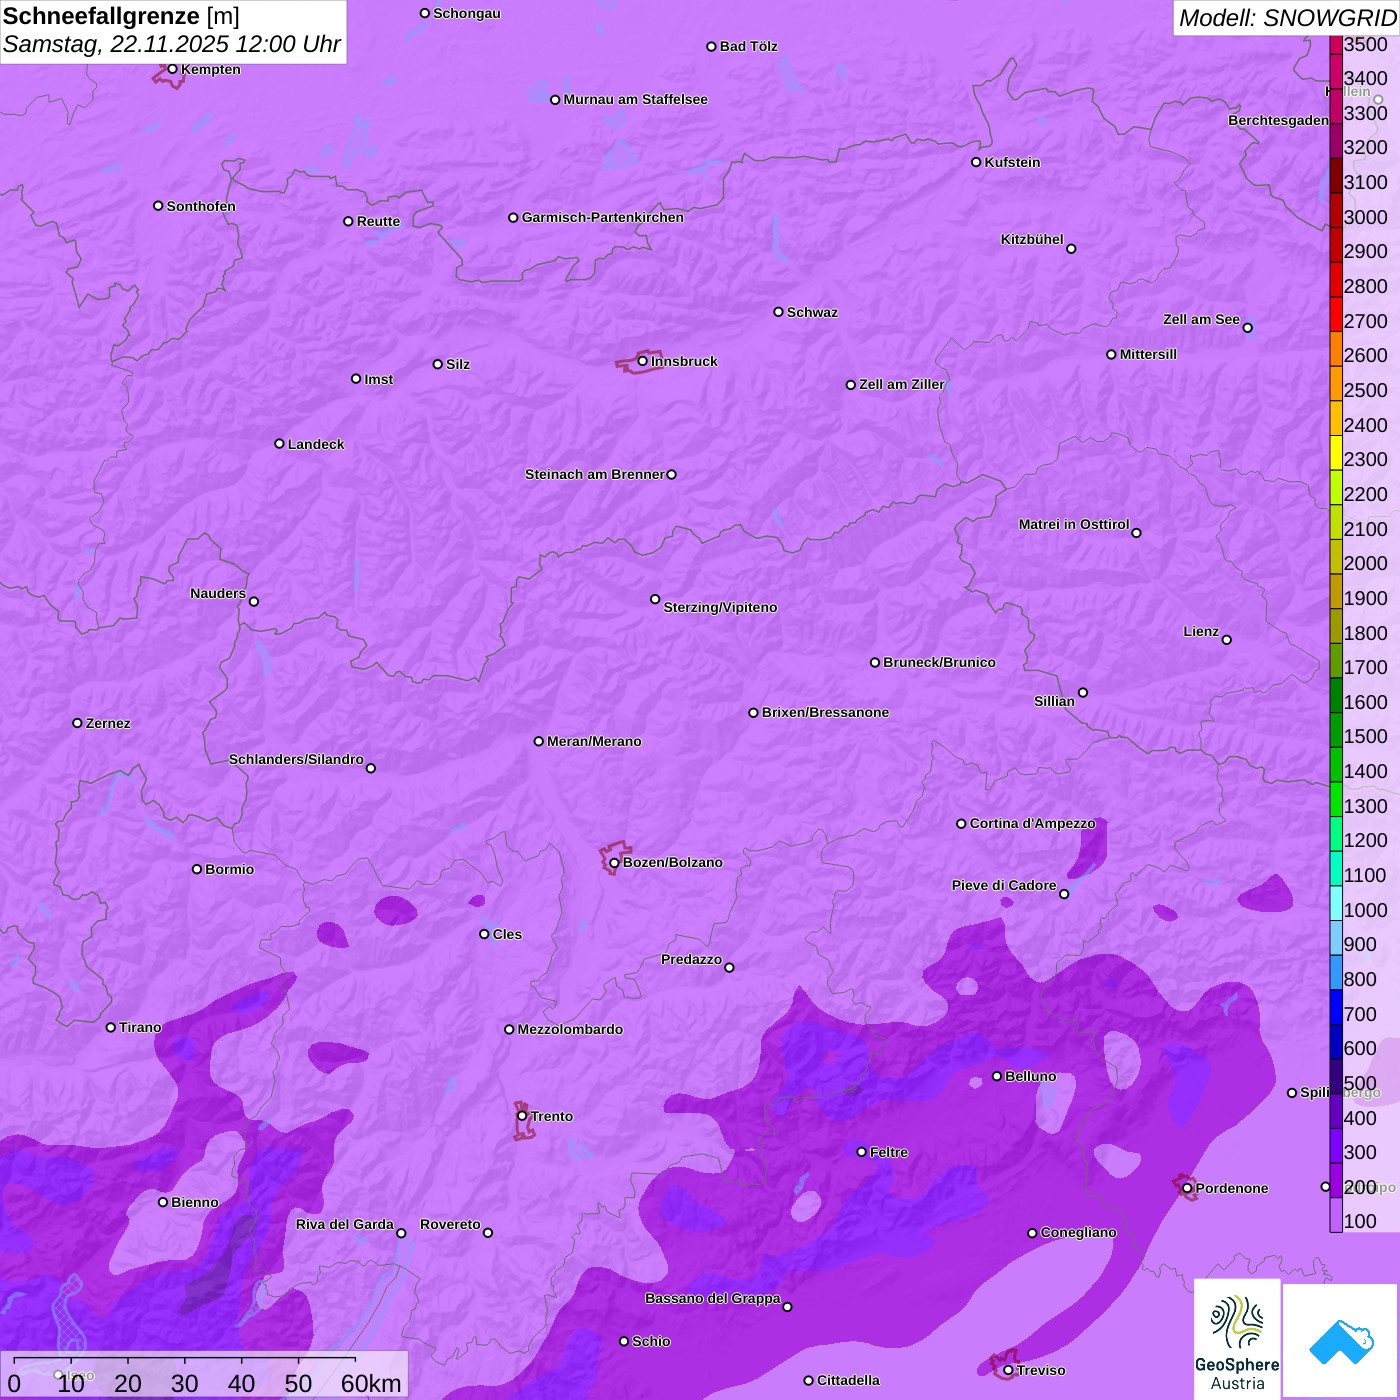Click the "Riva del Garda" label
This screenshot has width=1400, height=1400.
[x=345, y=1224]
